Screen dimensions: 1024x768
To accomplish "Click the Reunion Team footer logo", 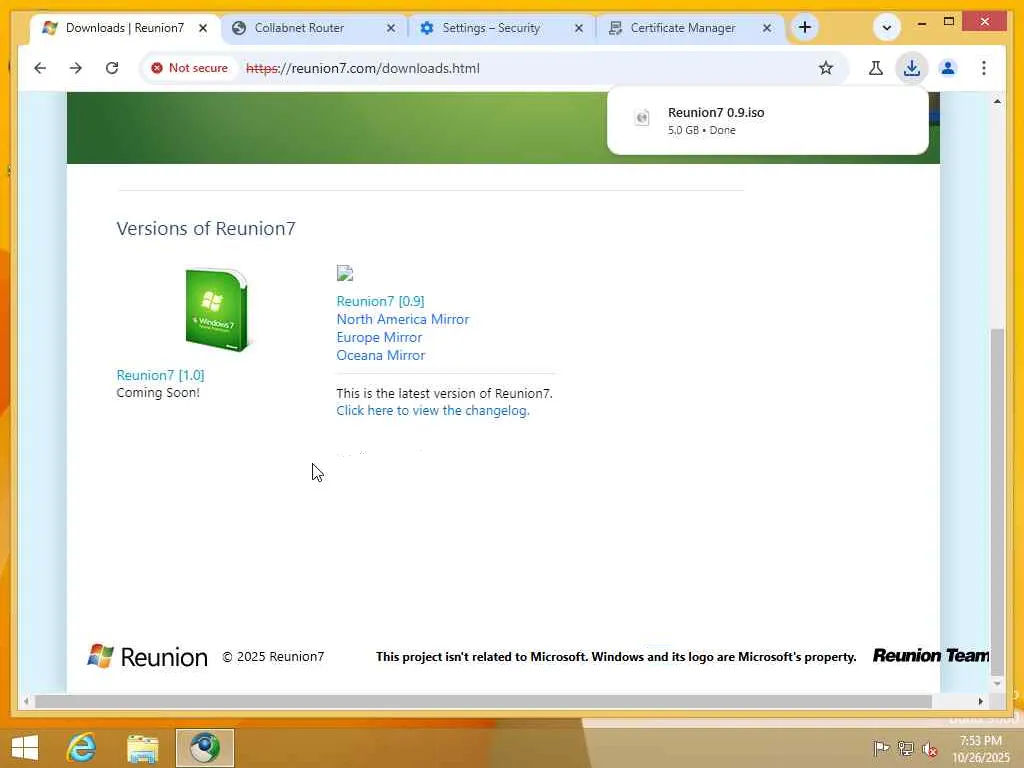I will pos(931,656).
